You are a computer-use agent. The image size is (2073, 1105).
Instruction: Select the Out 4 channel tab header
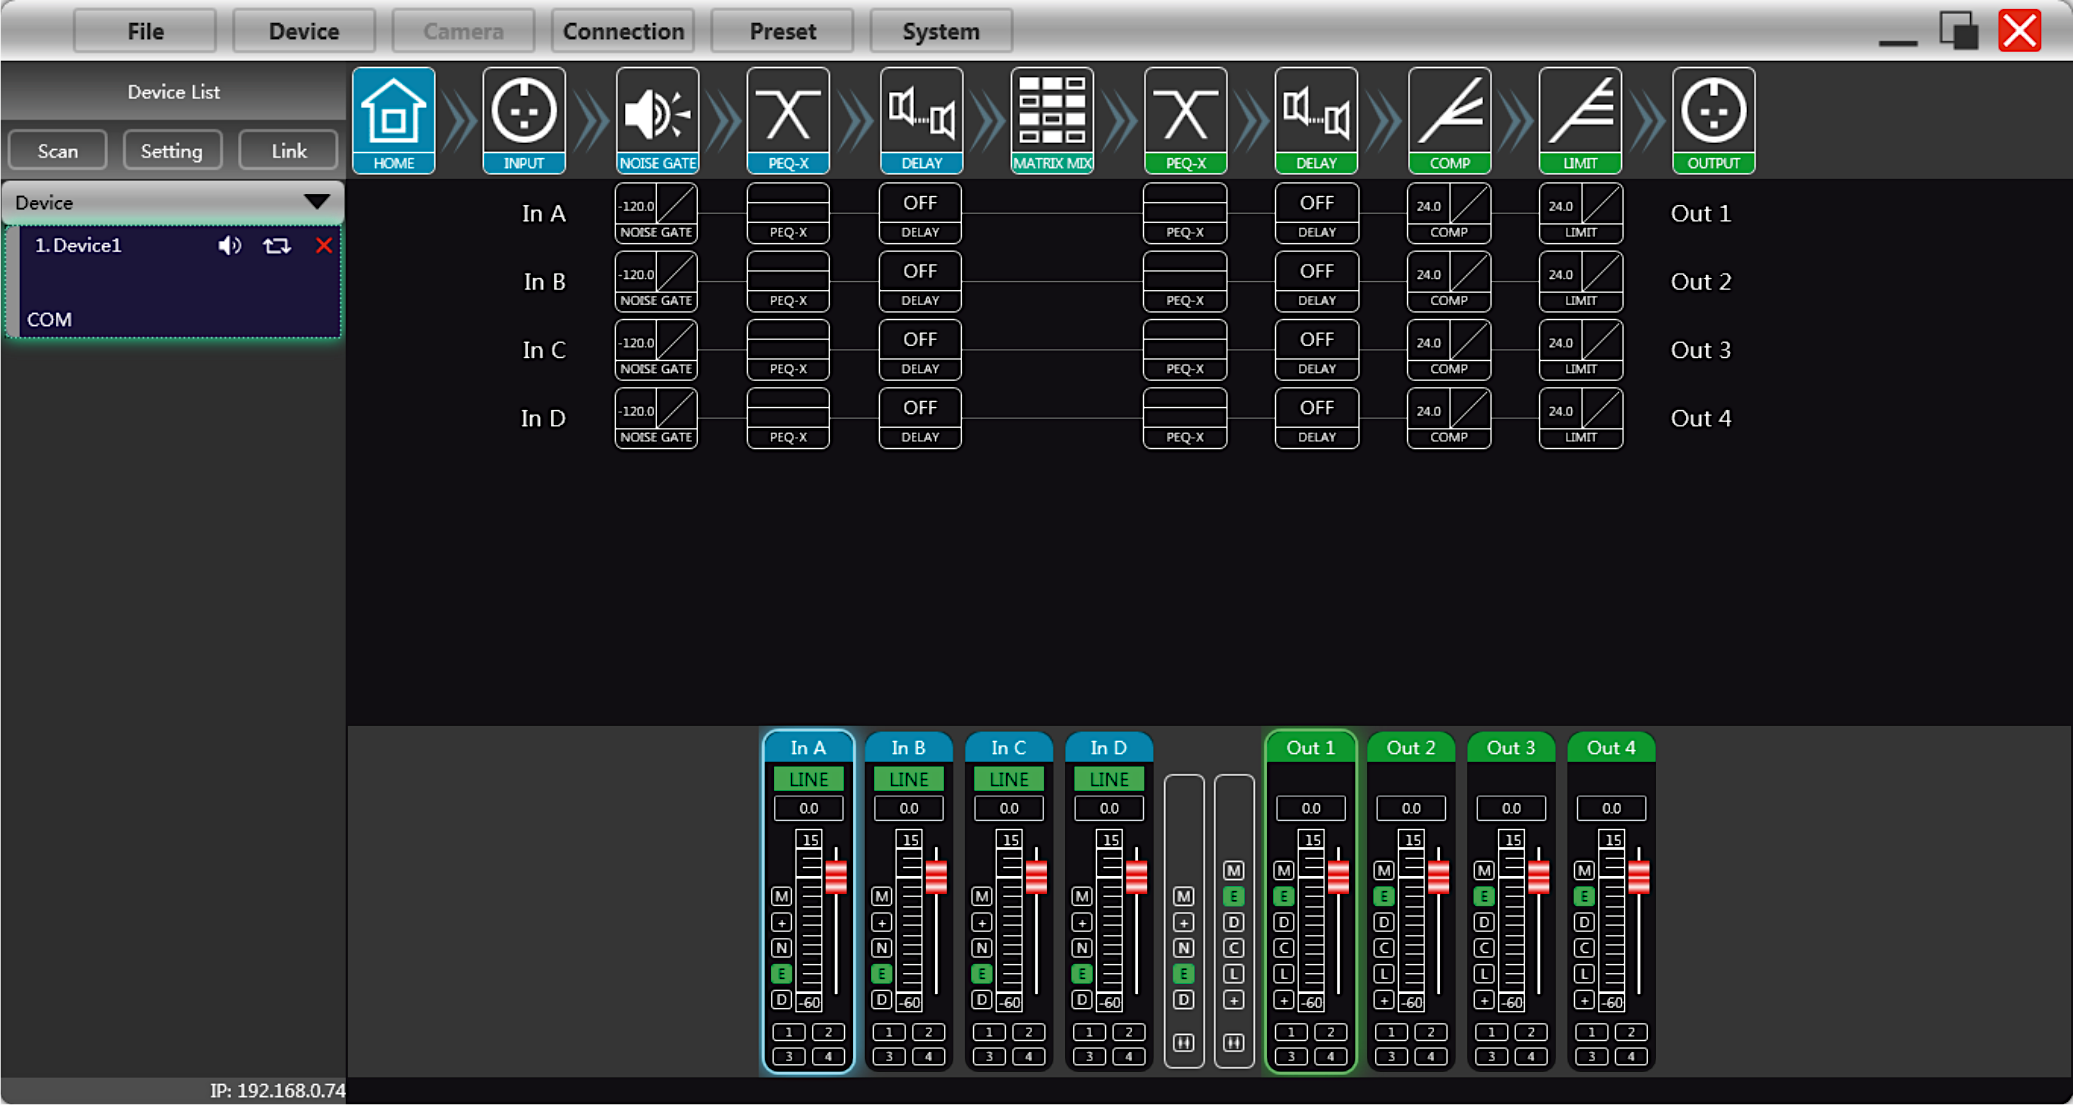coord(1610,748)
